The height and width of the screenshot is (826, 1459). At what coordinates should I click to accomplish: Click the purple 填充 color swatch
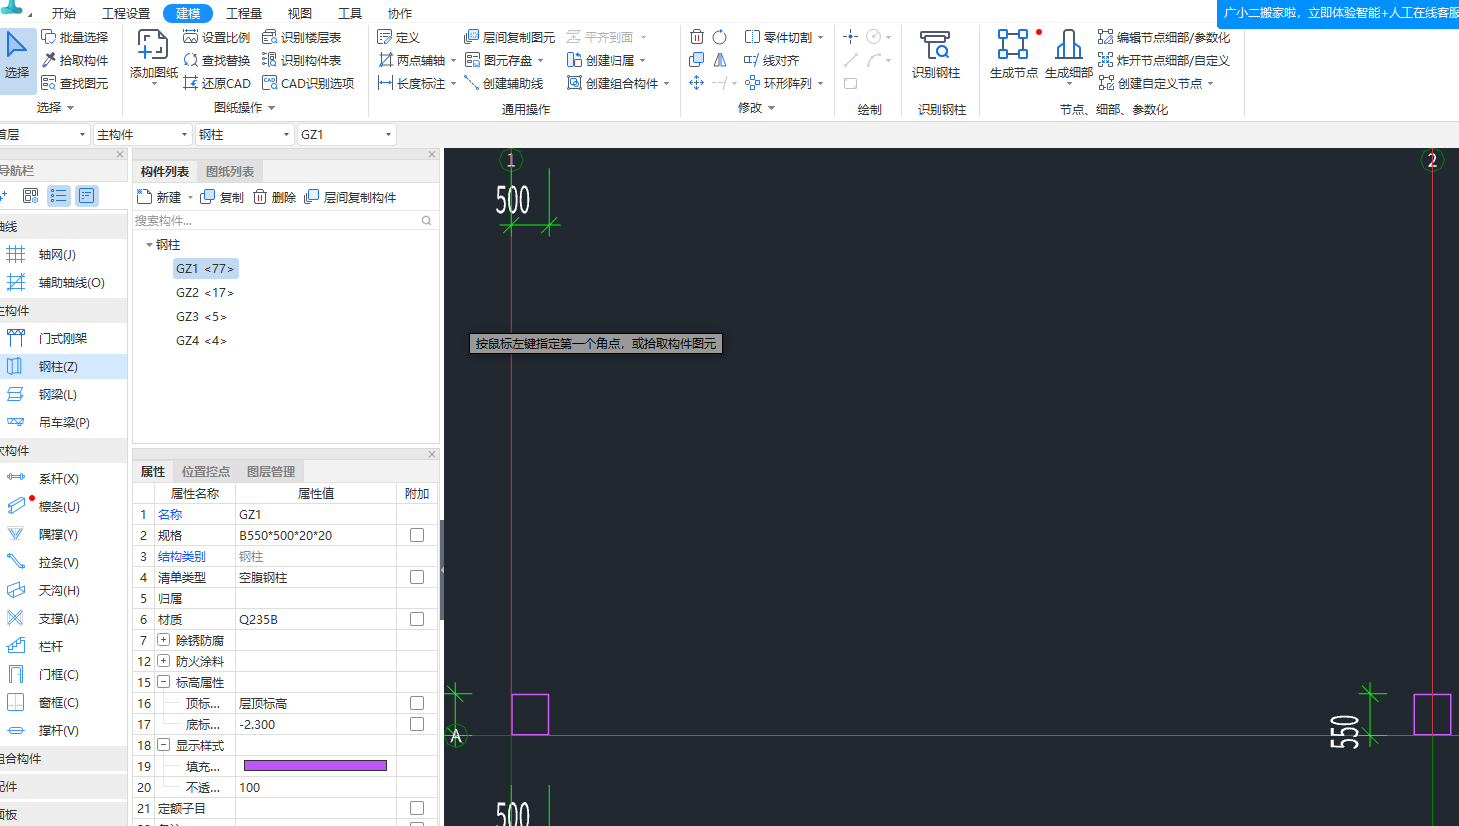(315, 766)
